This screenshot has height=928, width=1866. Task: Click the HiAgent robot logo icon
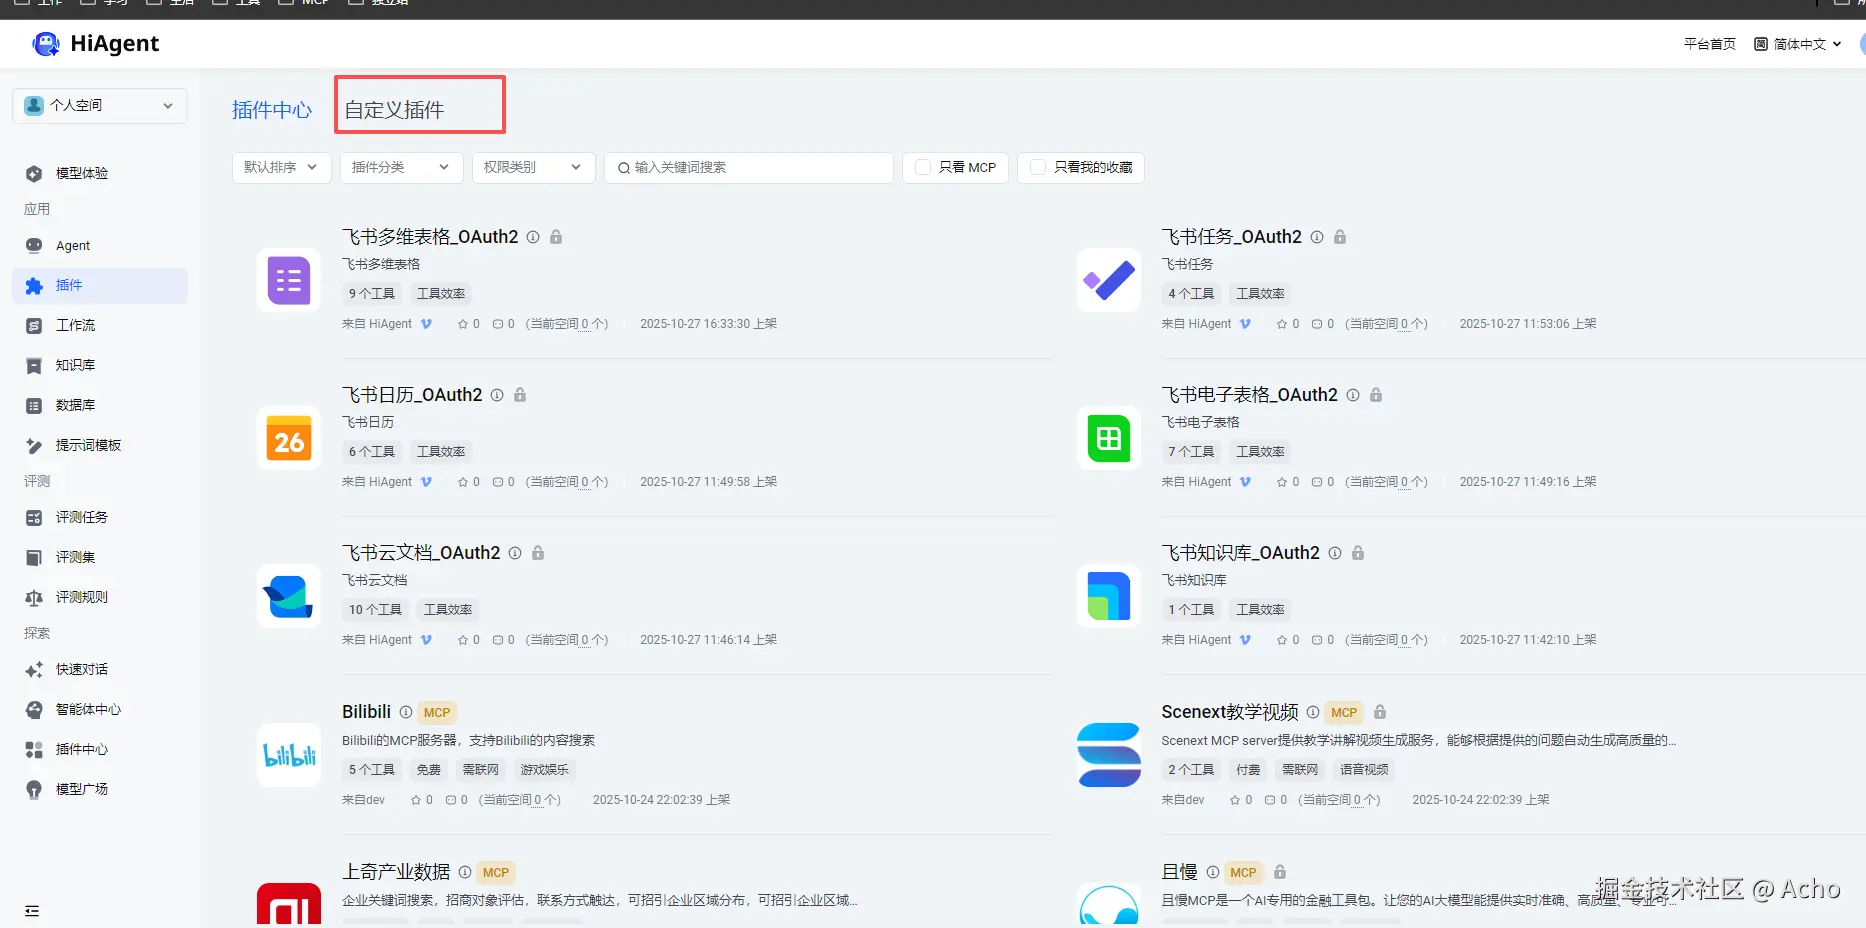pyautogui.click(x=46, y=44)
